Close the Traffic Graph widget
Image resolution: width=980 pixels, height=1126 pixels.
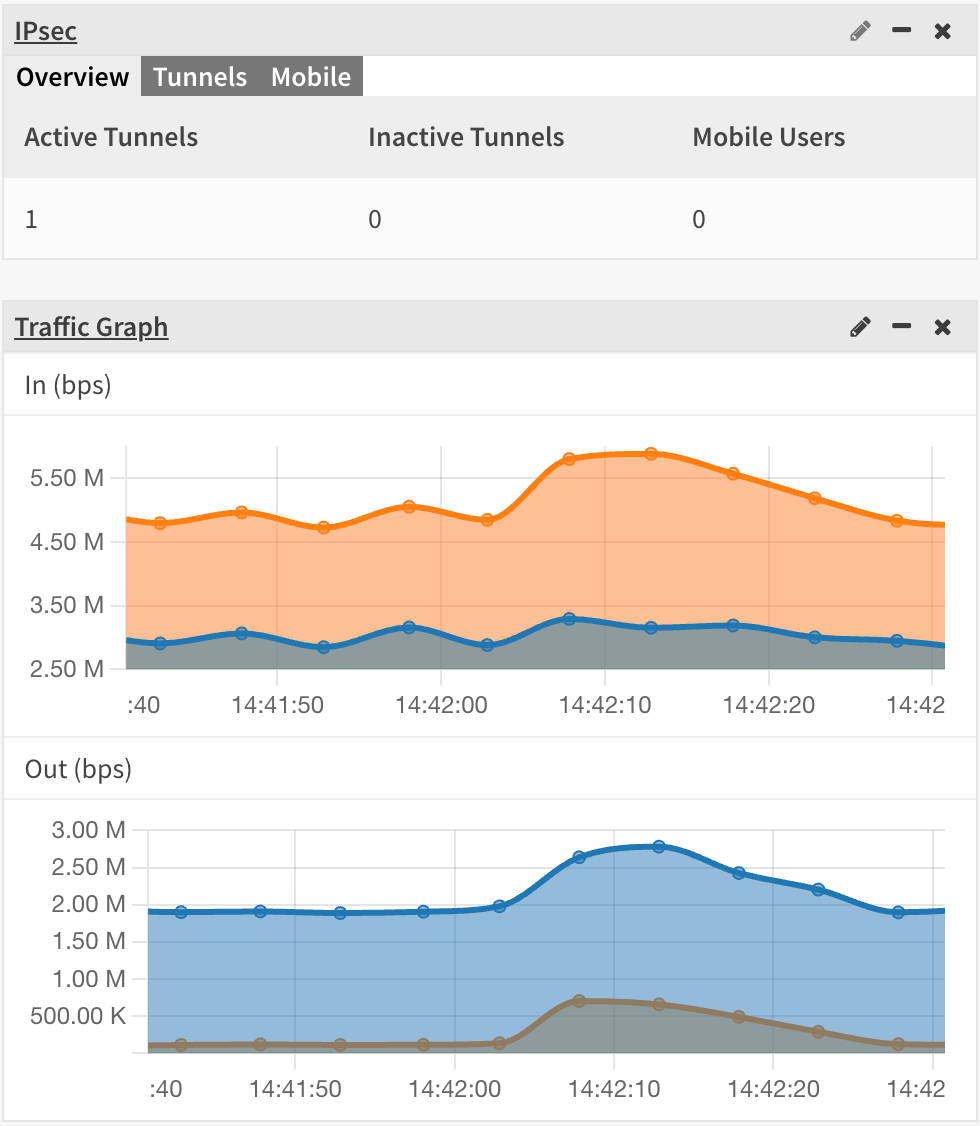(x=941, y=327)
